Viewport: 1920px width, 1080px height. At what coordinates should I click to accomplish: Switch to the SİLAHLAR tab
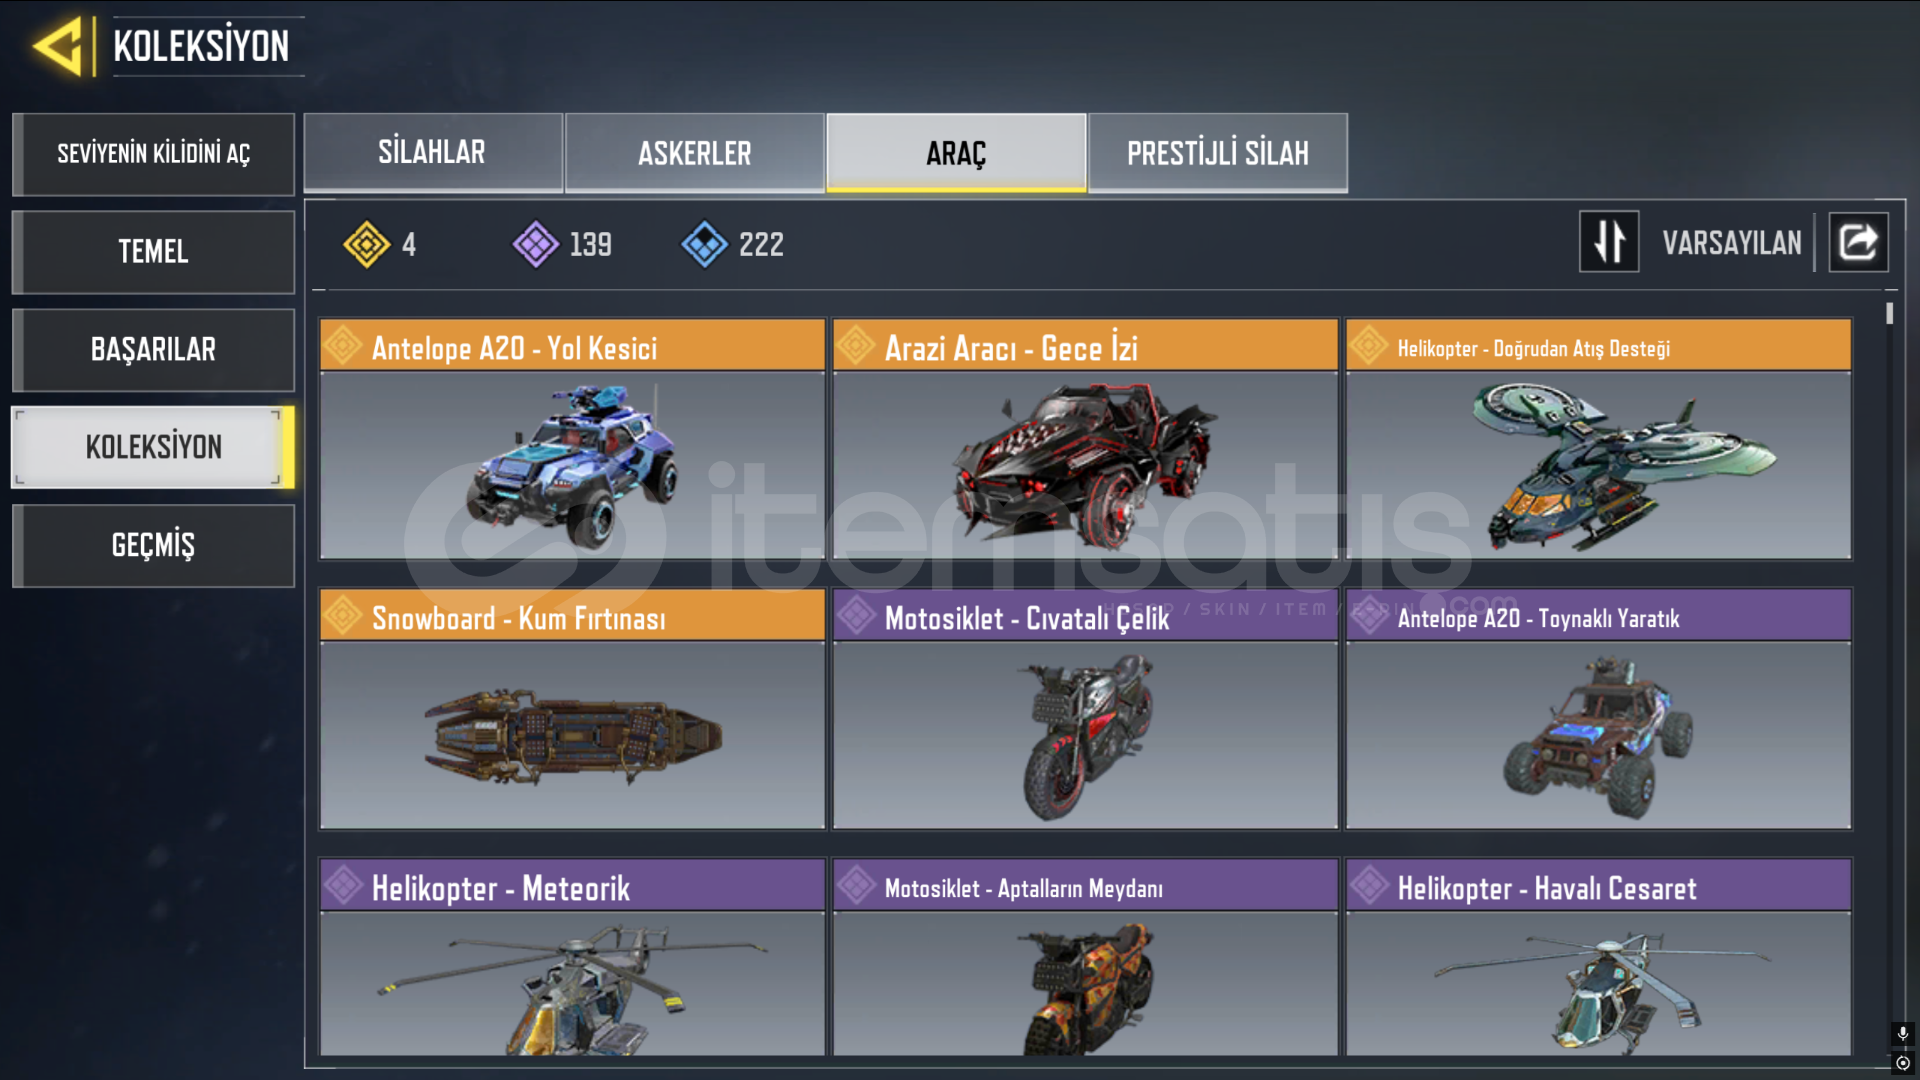[432, 152]
